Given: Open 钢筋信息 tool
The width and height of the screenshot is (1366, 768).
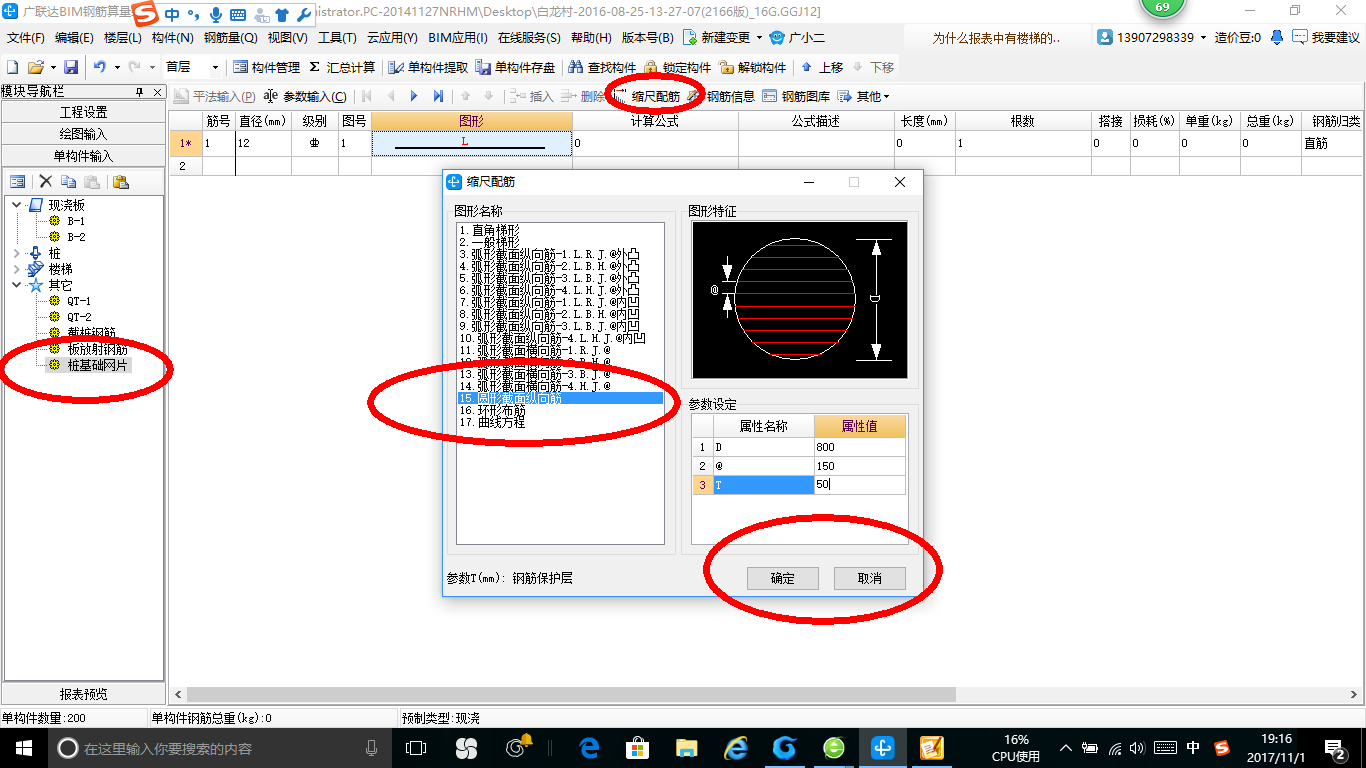Looking at the screenshot, I should coord(721,96).
